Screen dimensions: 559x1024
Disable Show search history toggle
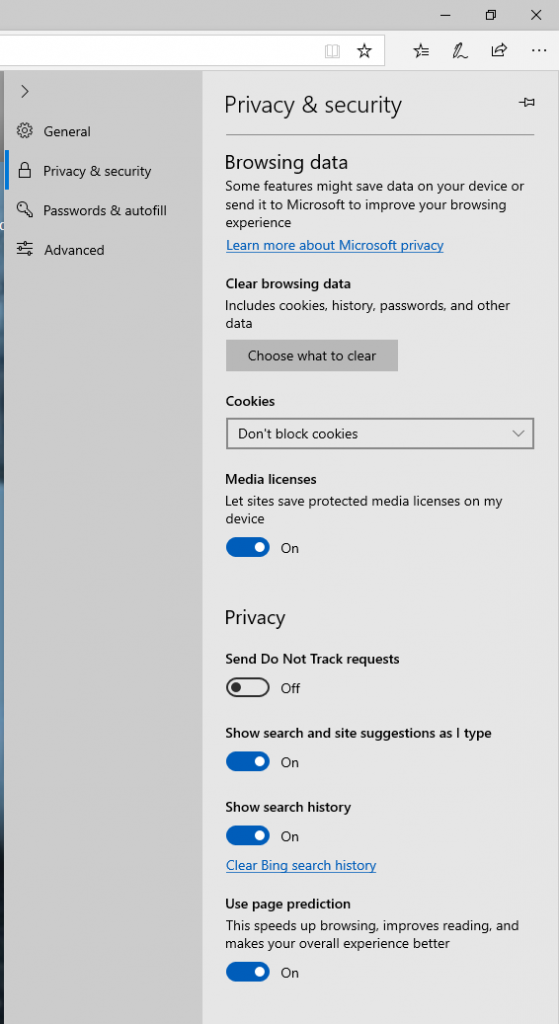(248, 836)
